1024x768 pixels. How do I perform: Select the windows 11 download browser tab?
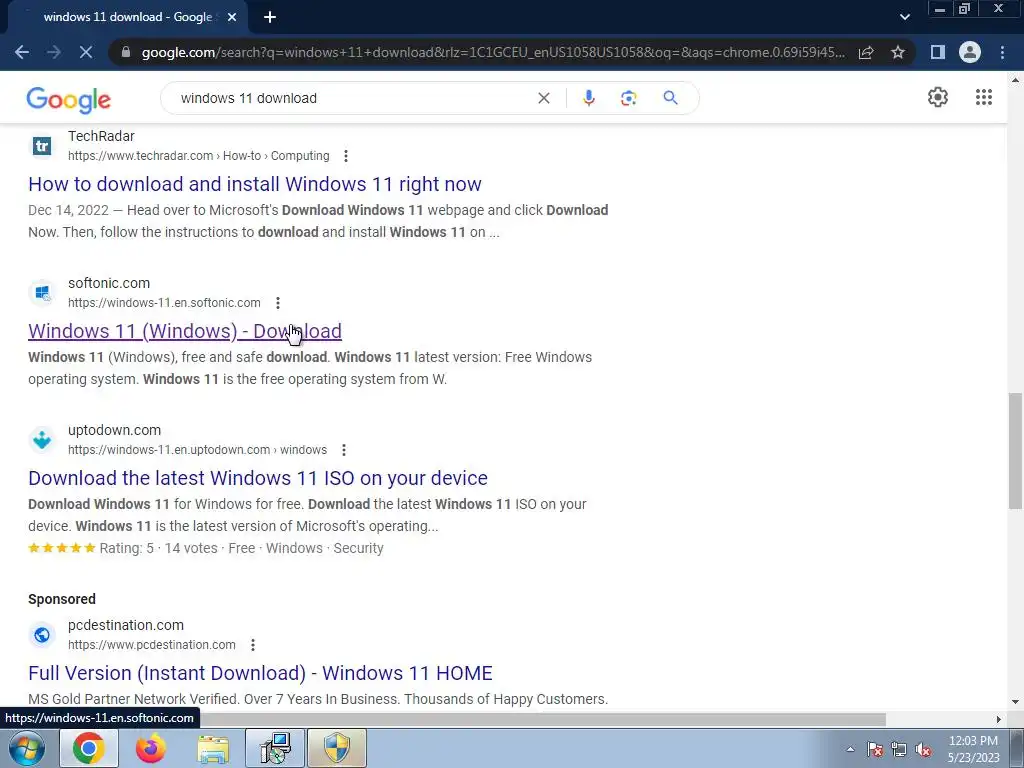point(127,17)
